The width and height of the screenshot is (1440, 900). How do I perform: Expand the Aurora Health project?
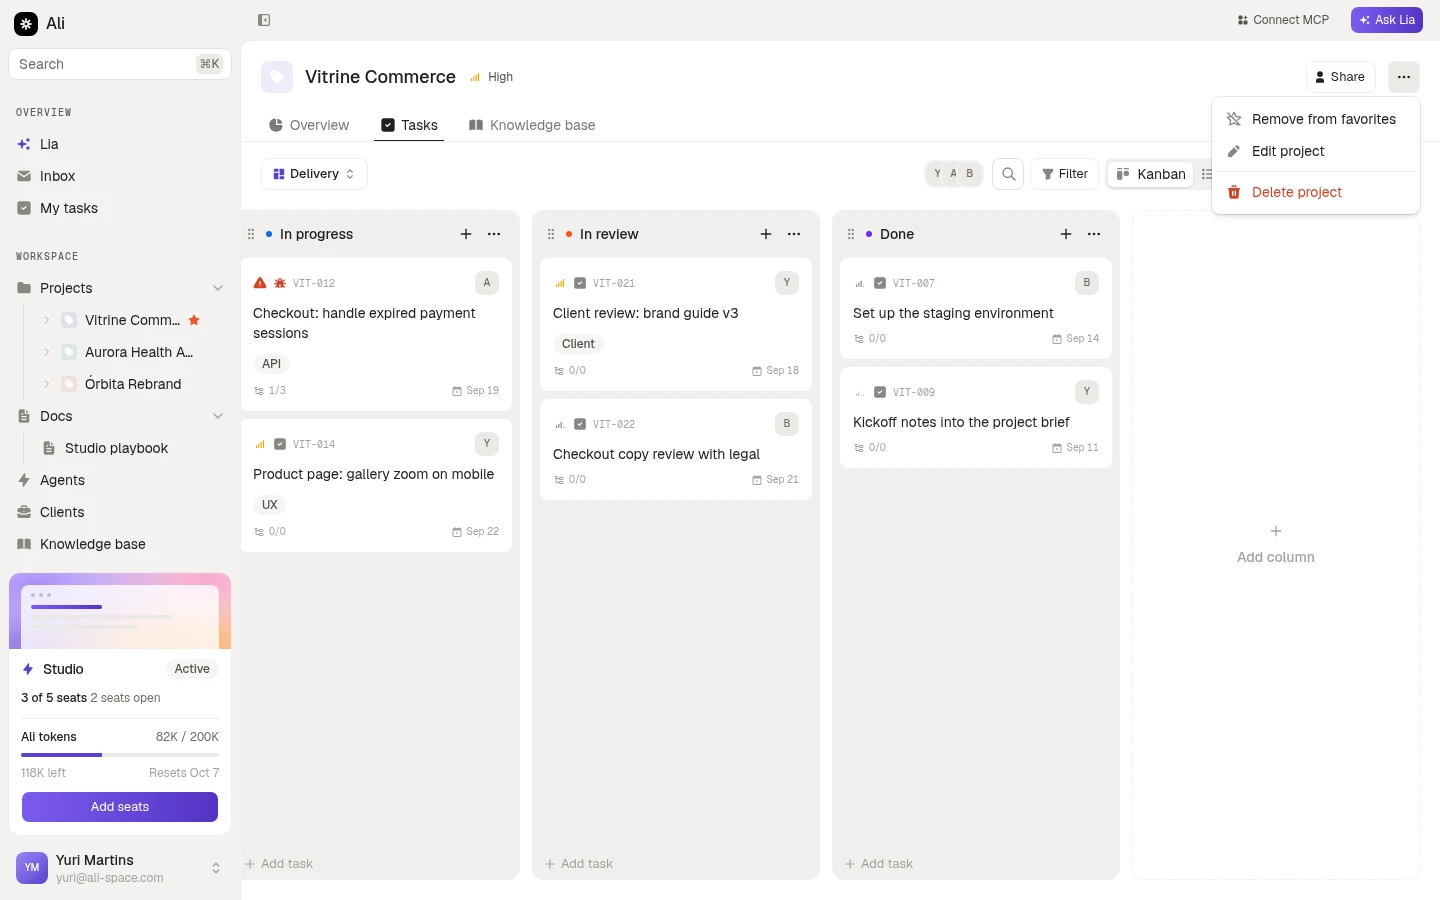pos(46,352)
